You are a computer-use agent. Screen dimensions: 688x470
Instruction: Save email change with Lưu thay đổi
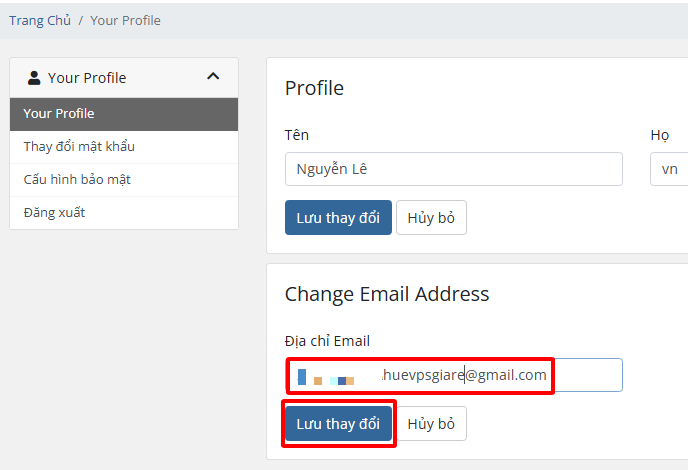[338, 423]
